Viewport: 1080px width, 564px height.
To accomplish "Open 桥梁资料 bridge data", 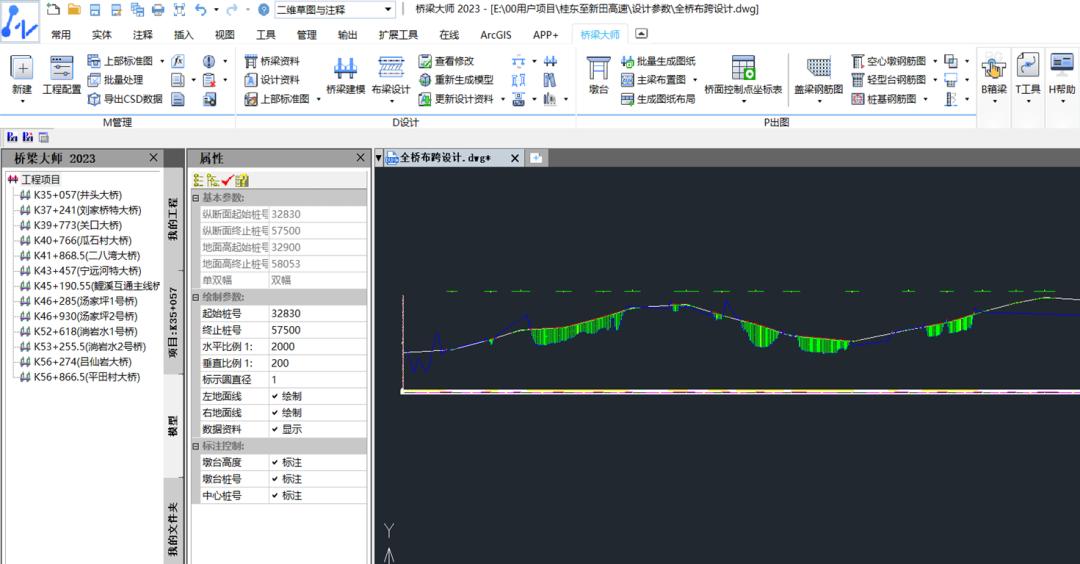I will 272,61.
